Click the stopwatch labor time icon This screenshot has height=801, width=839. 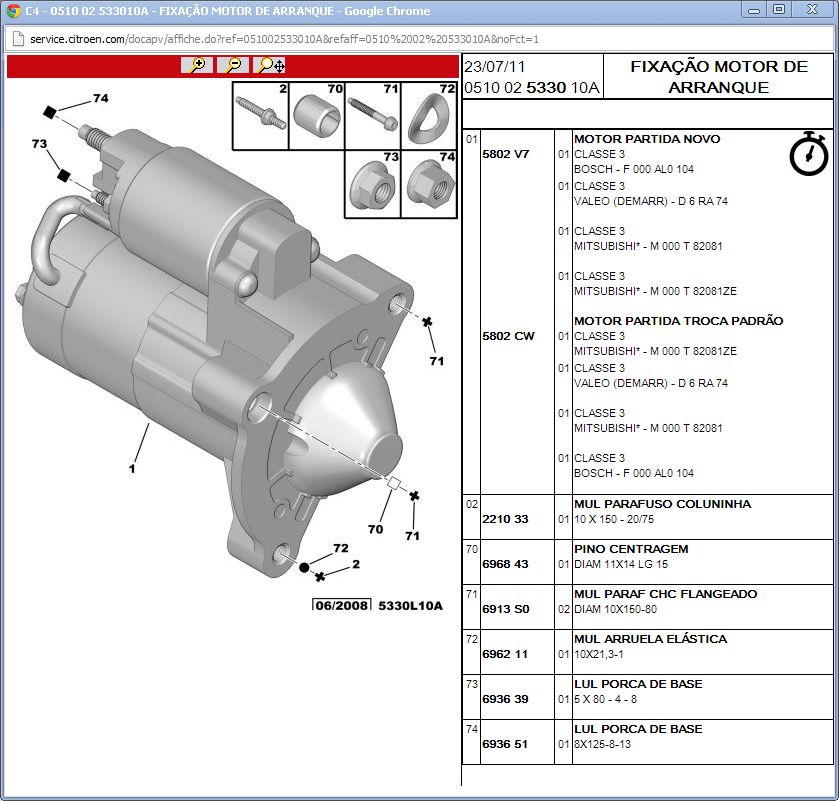809,154
